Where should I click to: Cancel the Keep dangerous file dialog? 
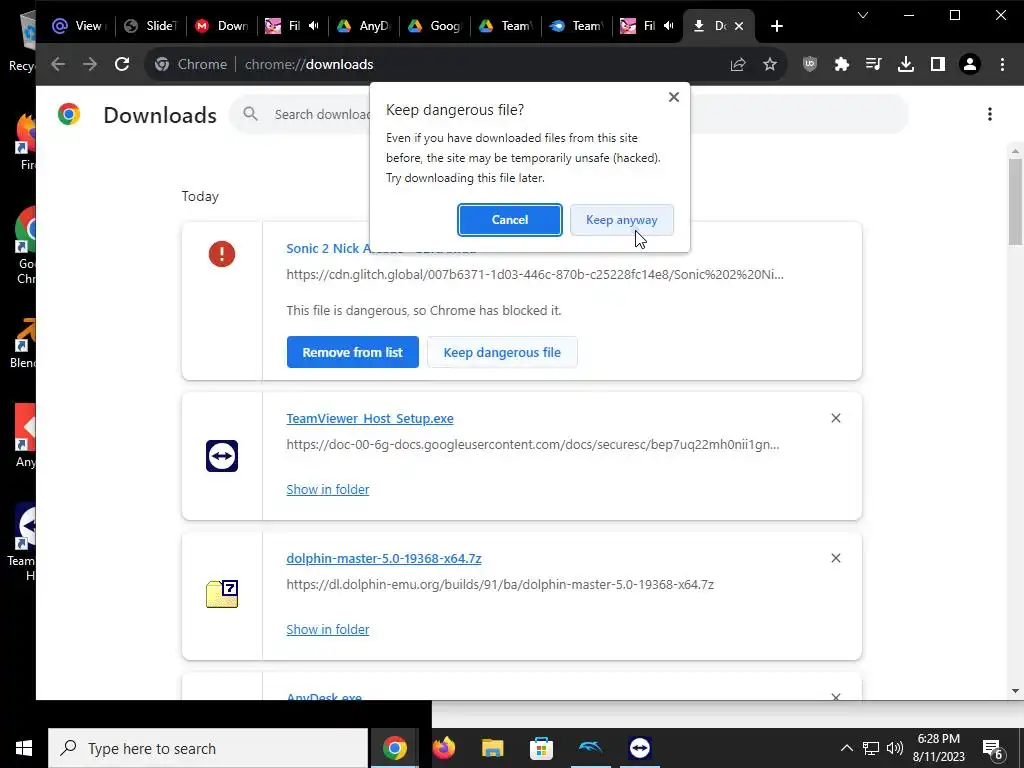509,220
